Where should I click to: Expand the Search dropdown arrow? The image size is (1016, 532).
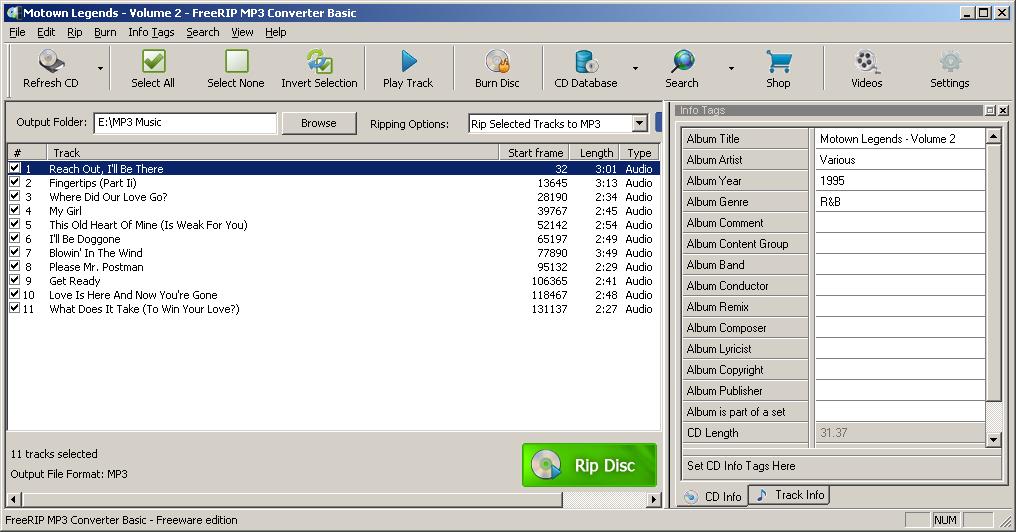[x=731, y=68]
